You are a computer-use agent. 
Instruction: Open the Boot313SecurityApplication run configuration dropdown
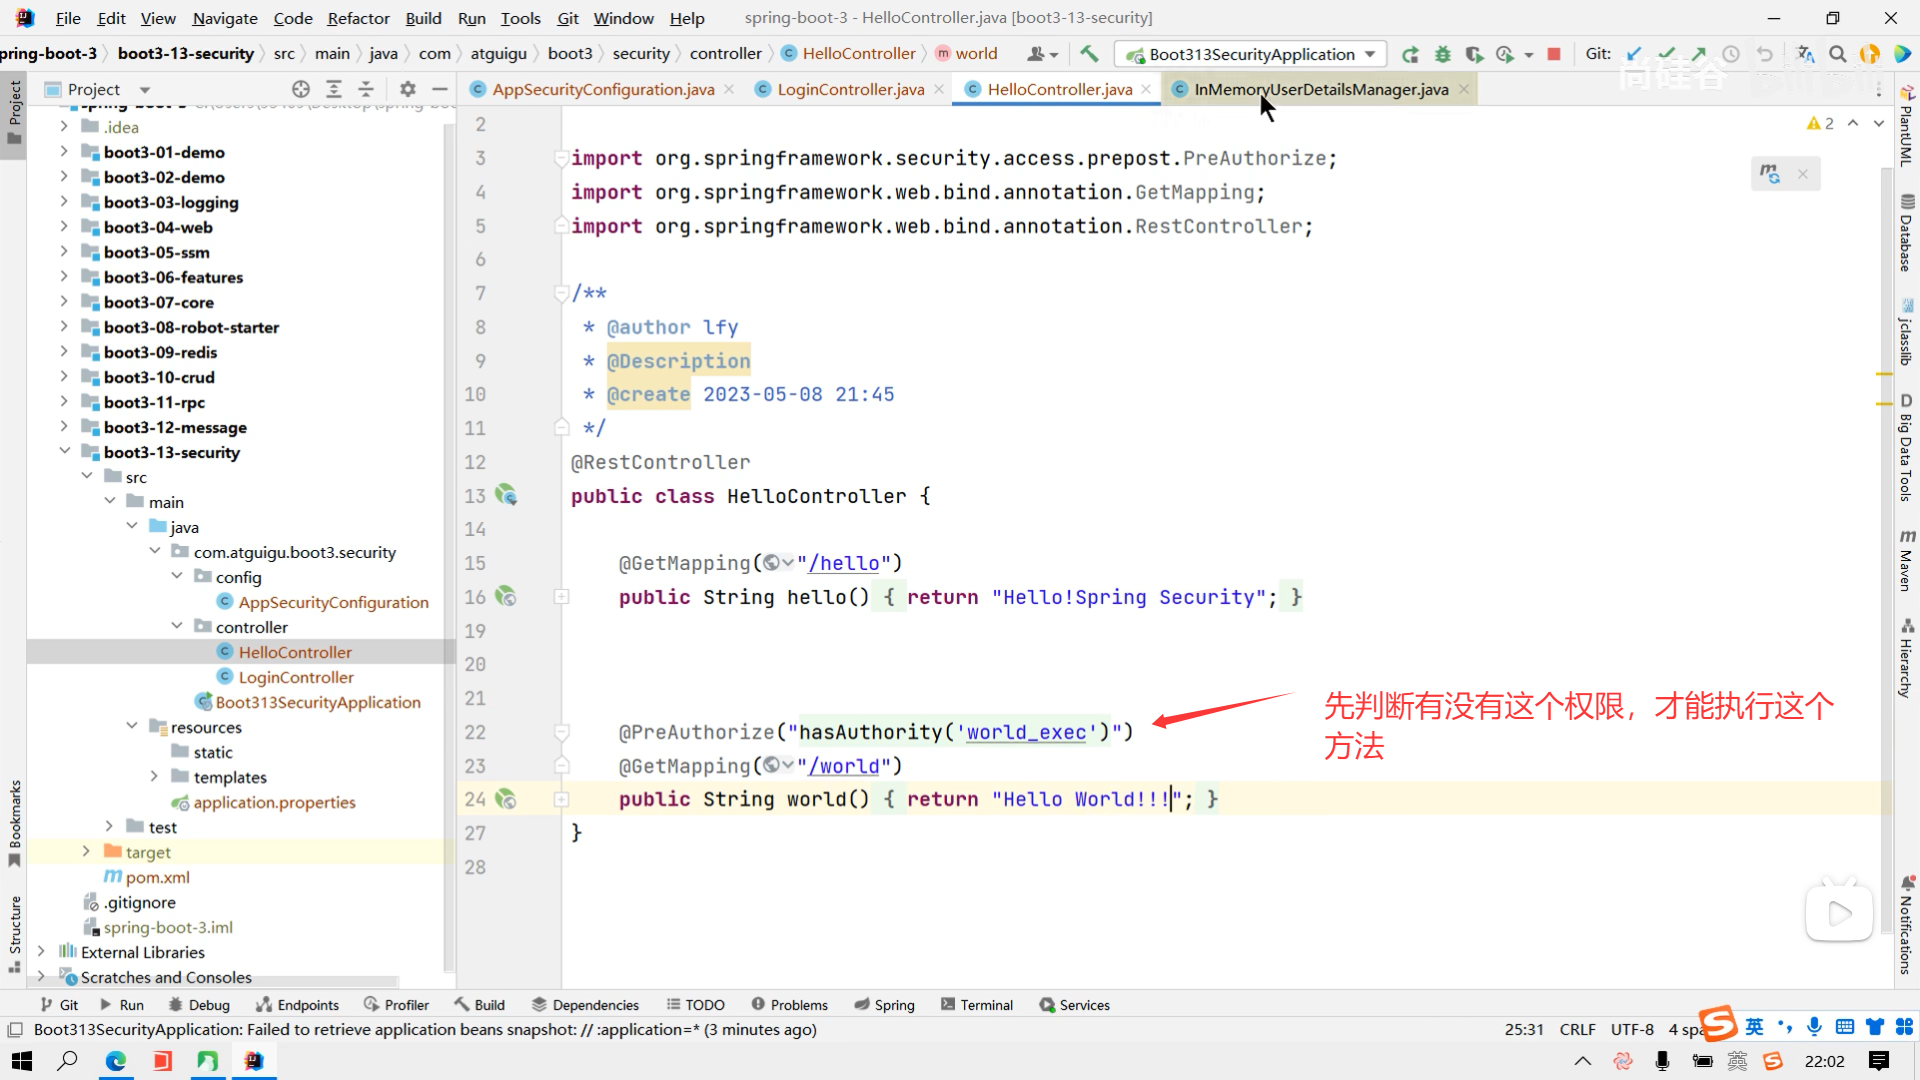tap(1250, 54)
